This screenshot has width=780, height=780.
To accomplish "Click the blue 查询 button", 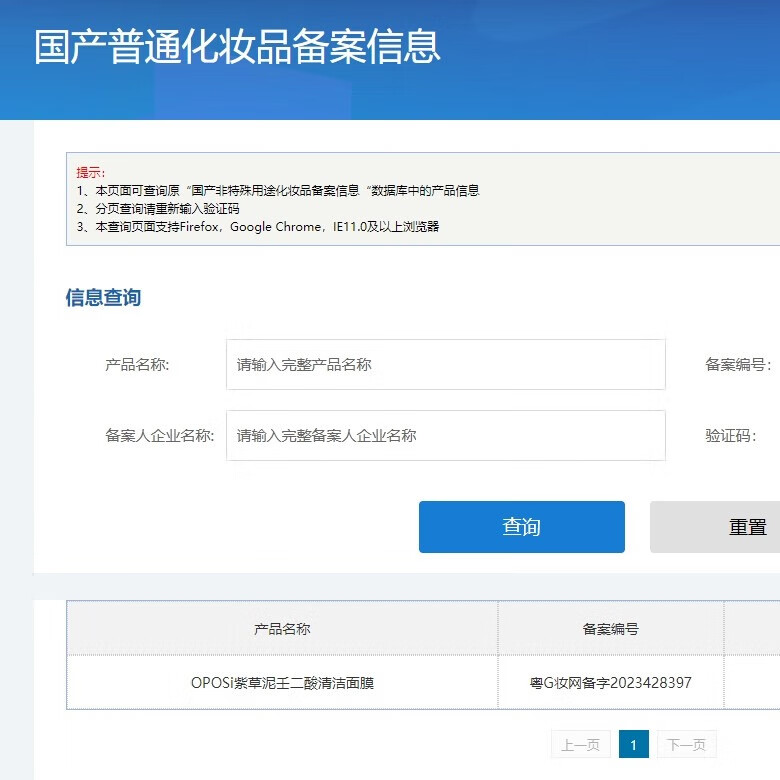I will 522,527.
